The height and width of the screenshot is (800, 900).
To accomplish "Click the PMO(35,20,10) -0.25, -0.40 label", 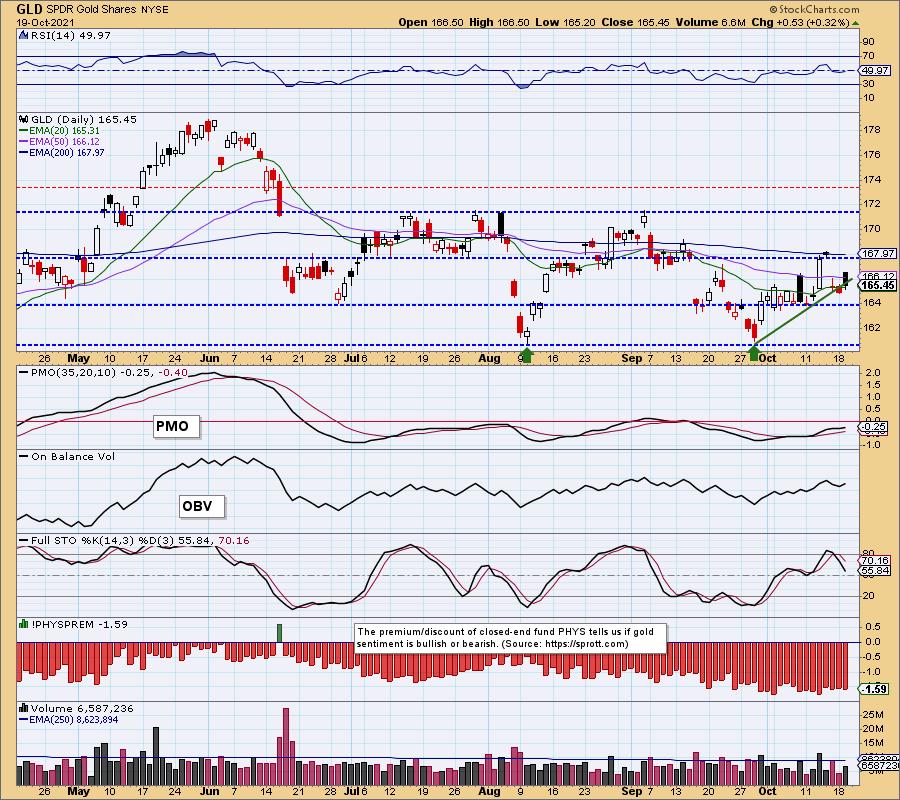I will click(x=103, y=372).
